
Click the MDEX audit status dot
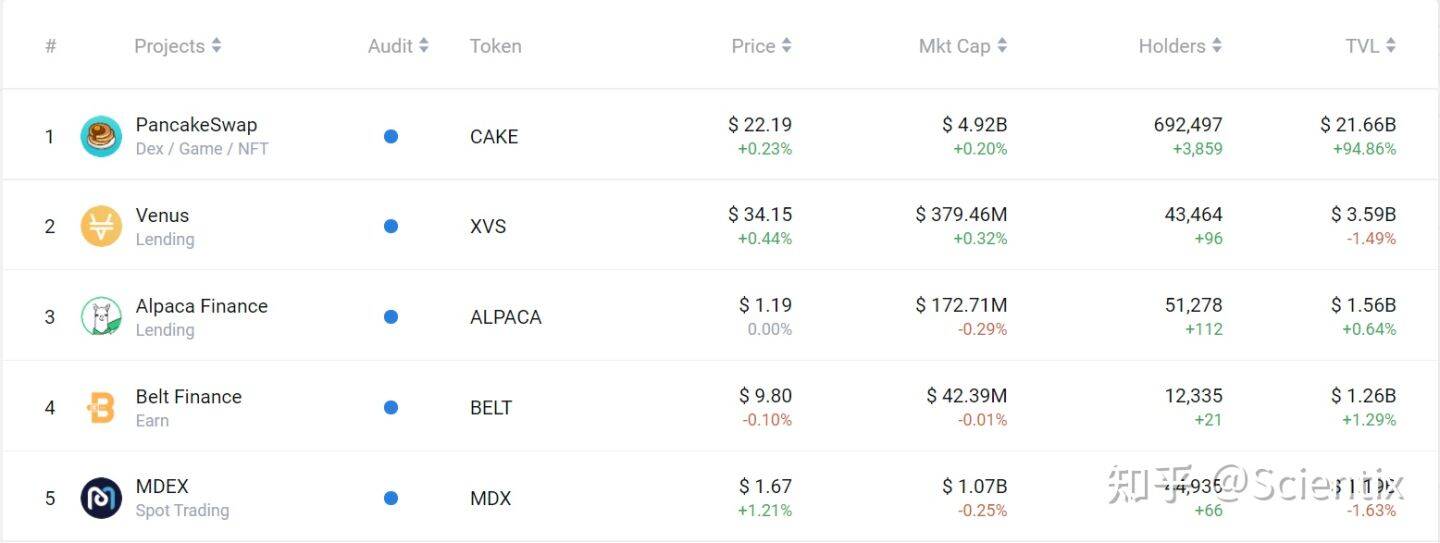coord(391,498)
